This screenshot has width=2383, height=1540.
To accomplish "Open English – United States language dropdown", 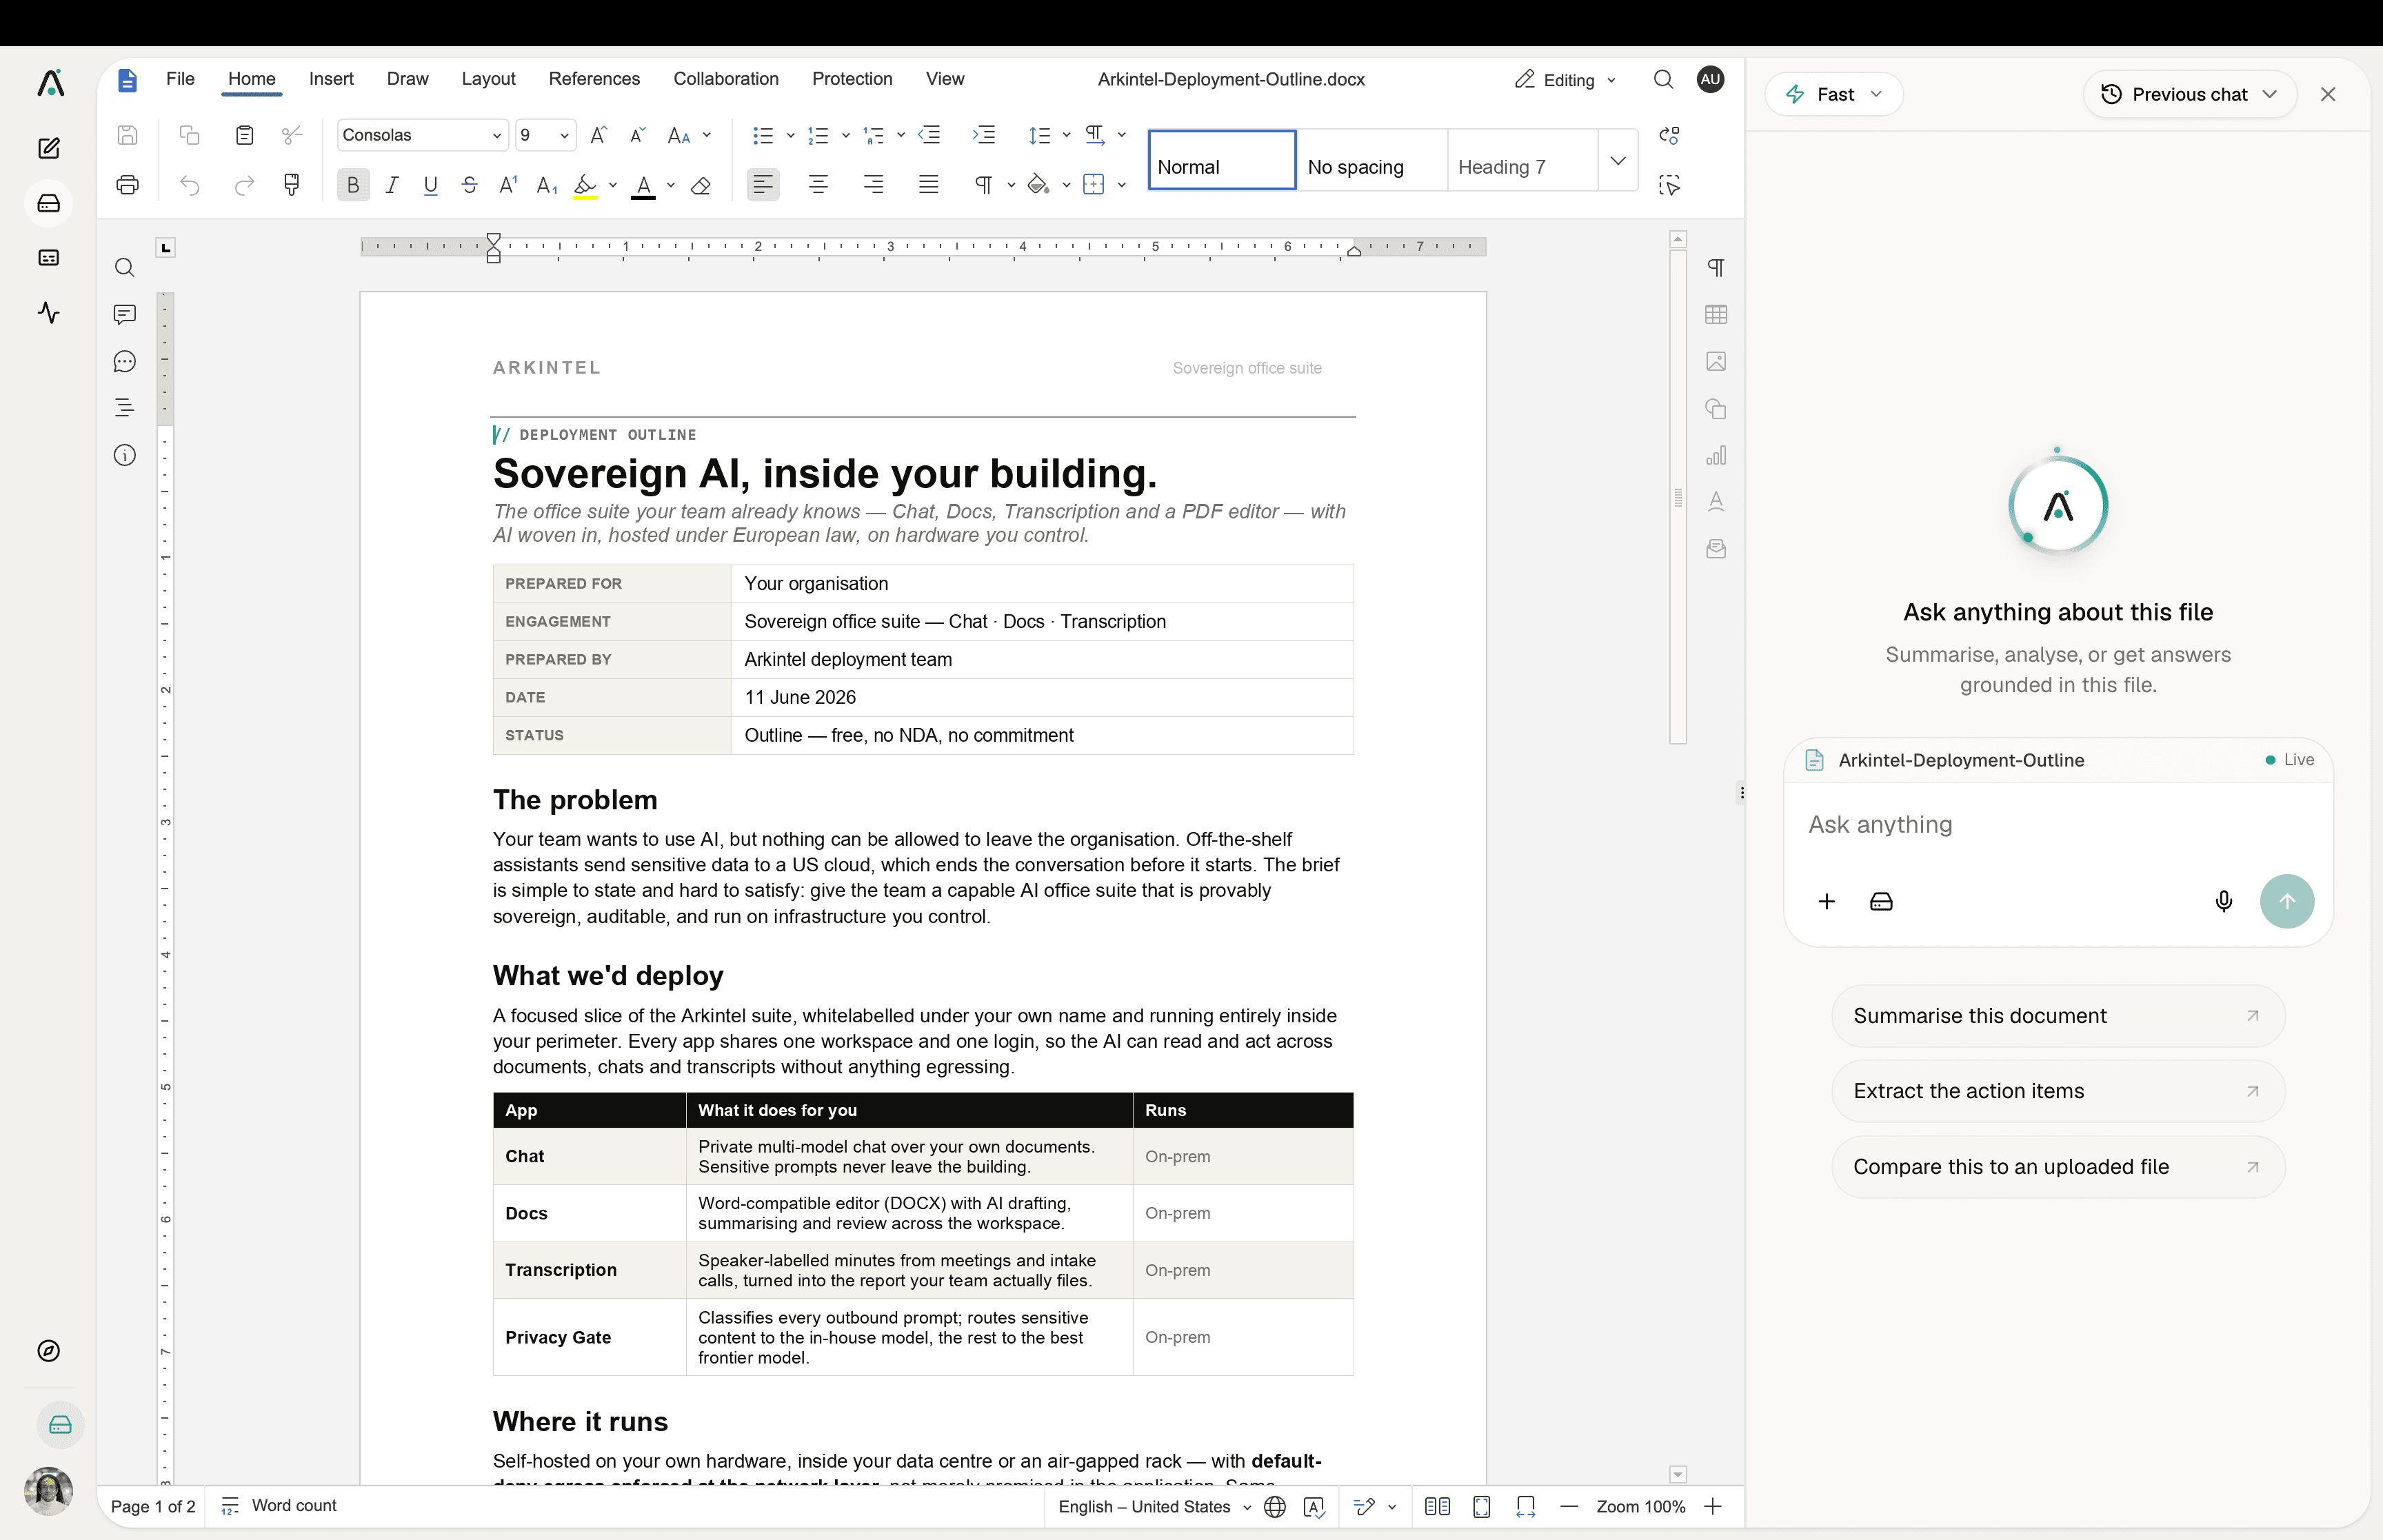I will point(1154,1507).
